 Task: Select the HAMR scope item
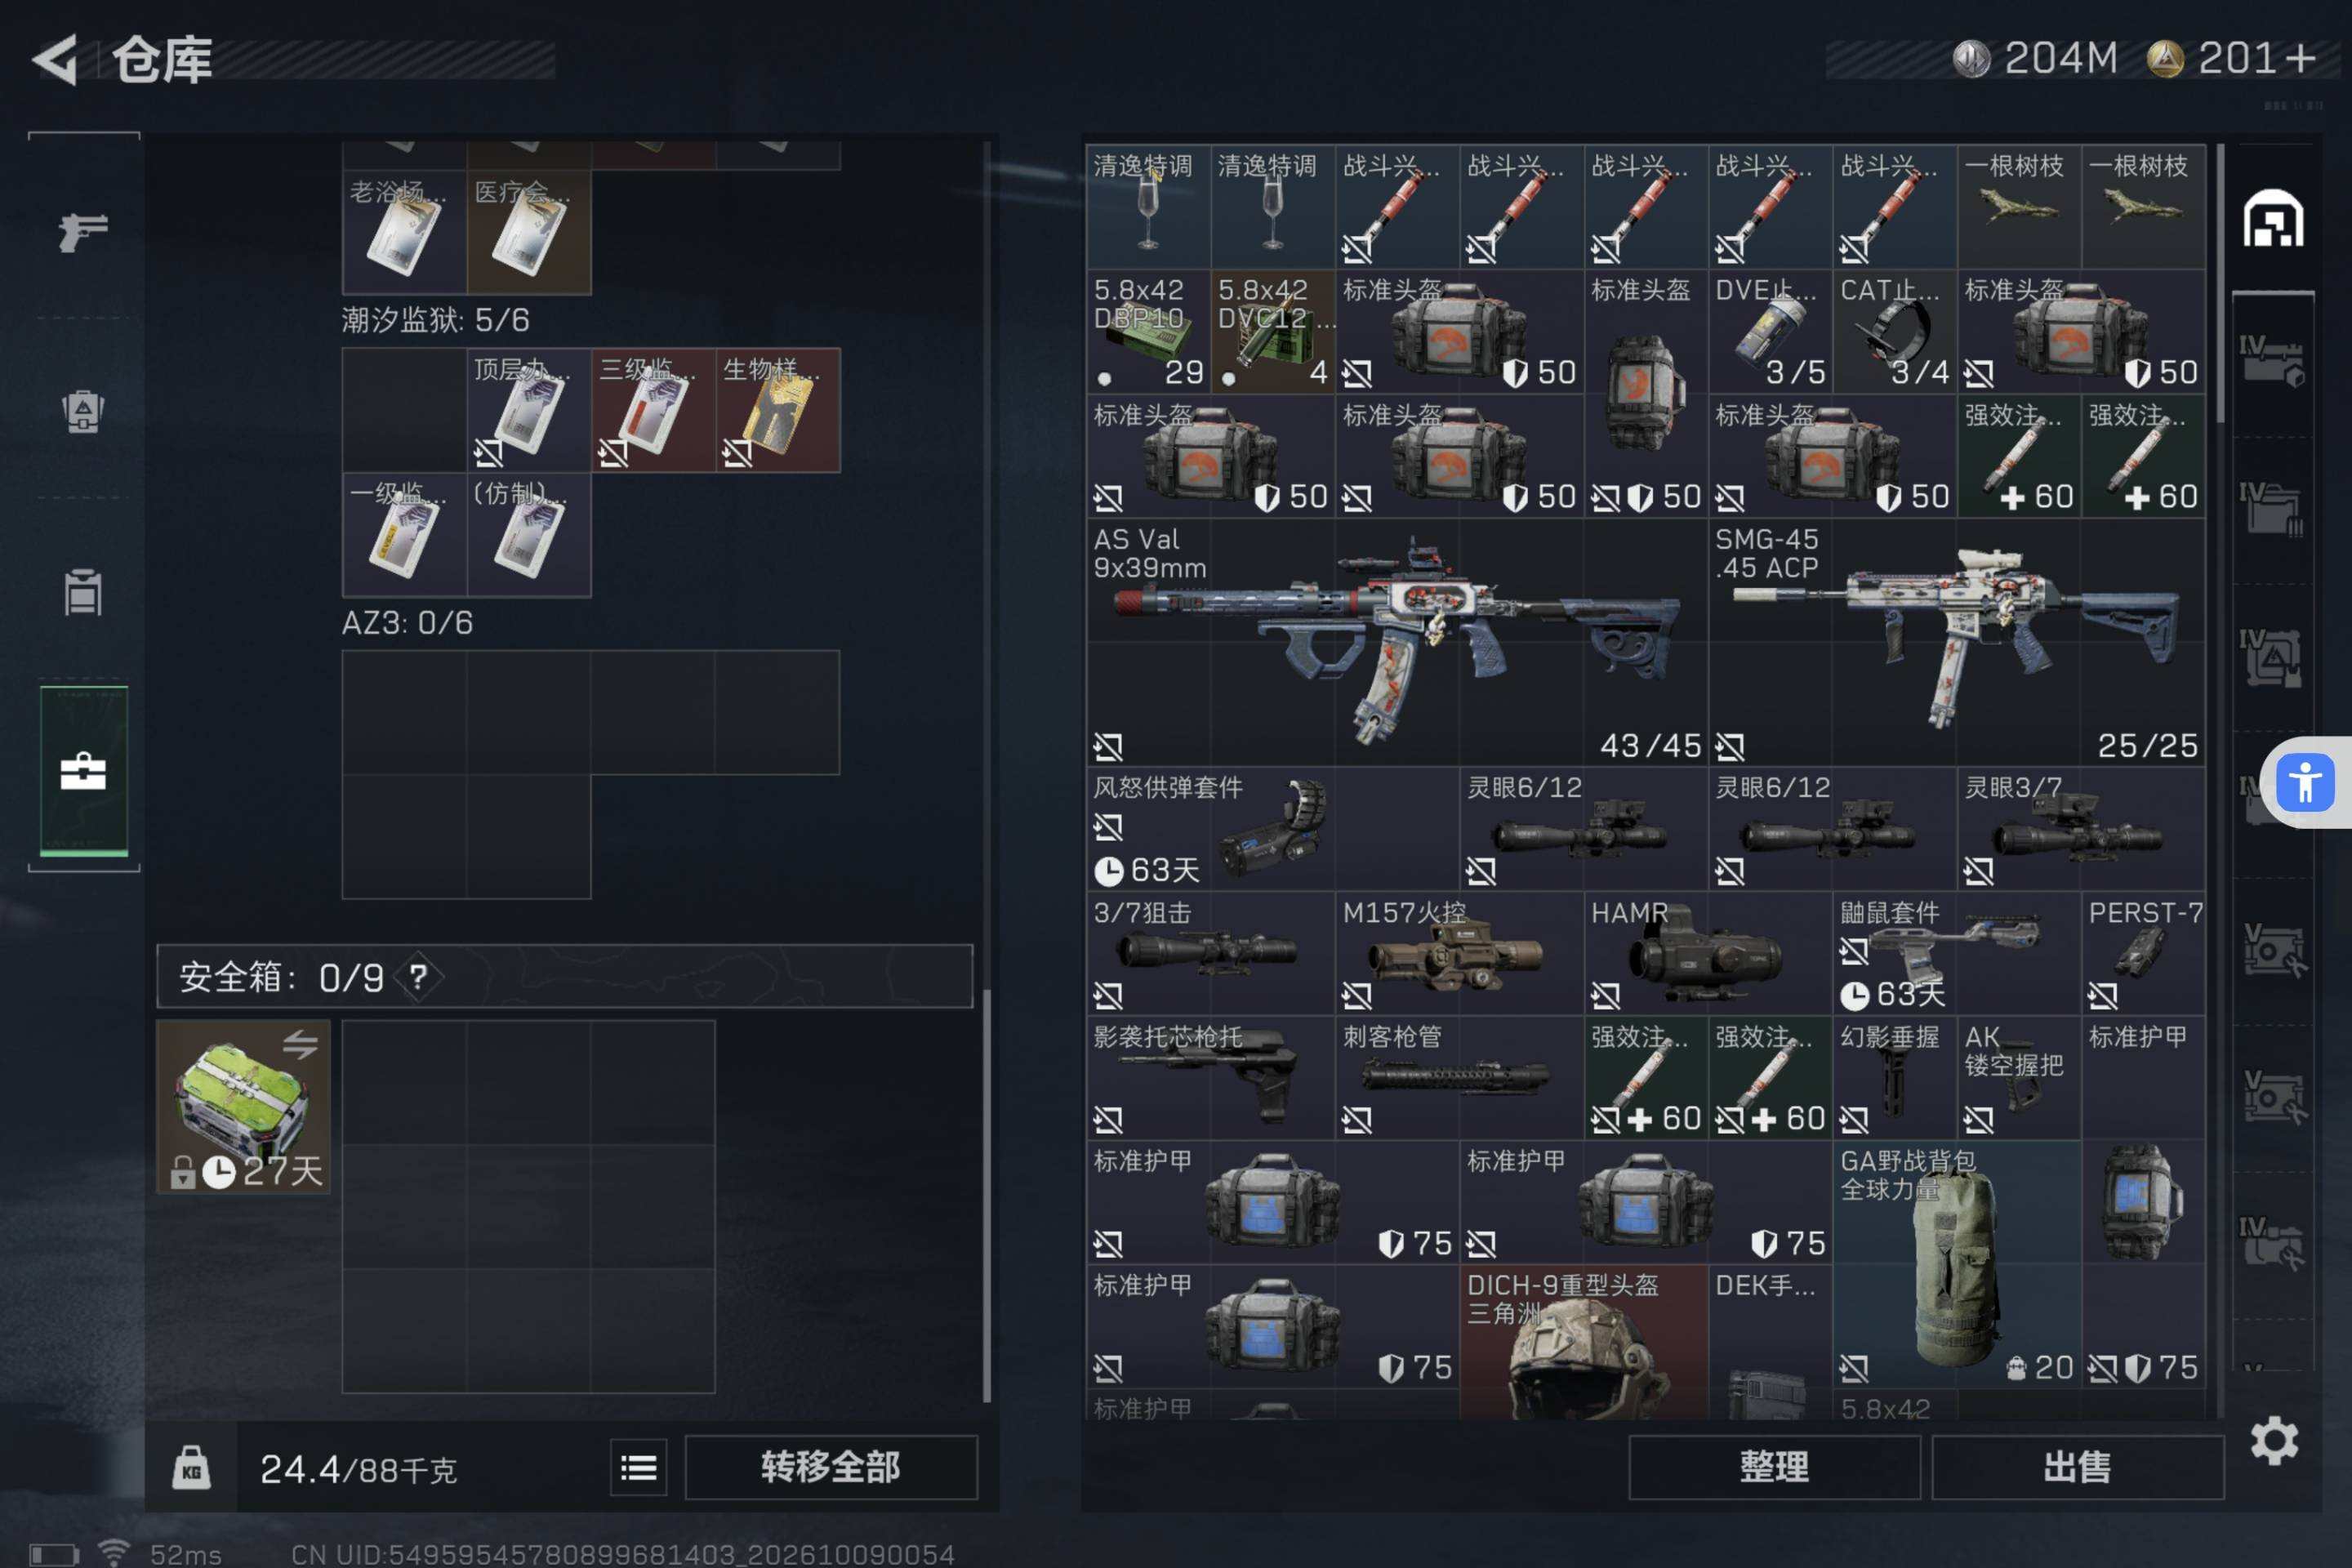point(1708,953)
